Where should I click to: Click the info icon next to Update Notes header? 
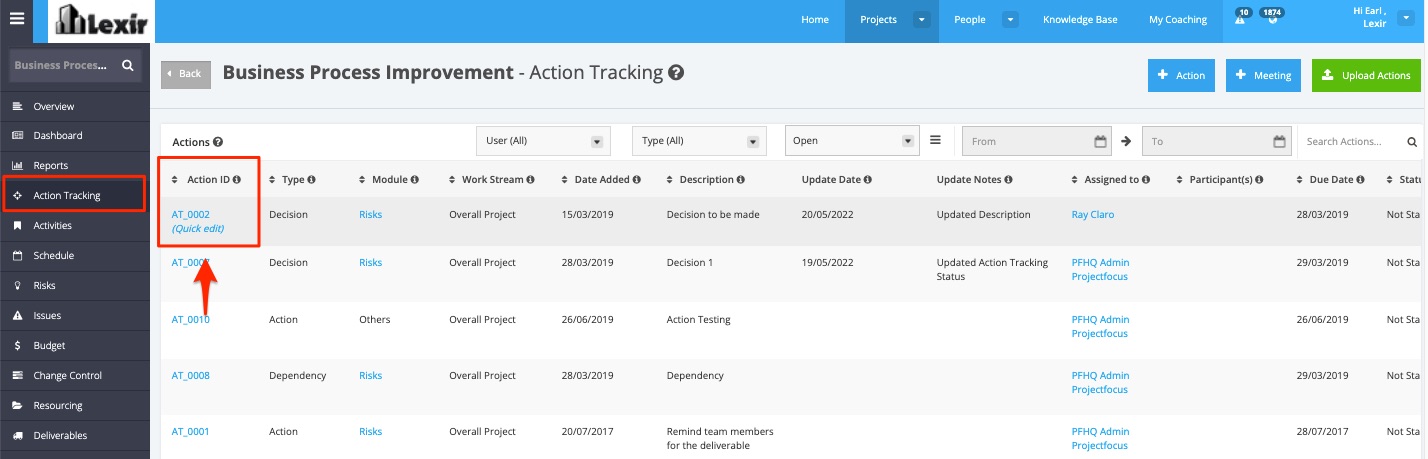1009,180
